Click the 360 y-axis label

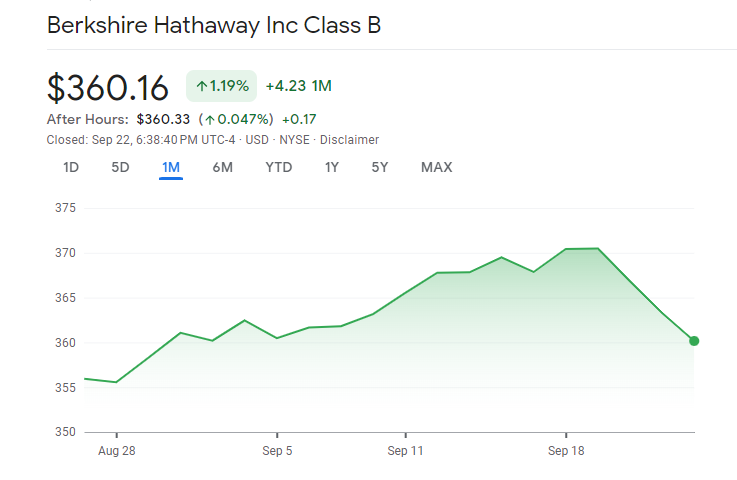pos(65,343)
